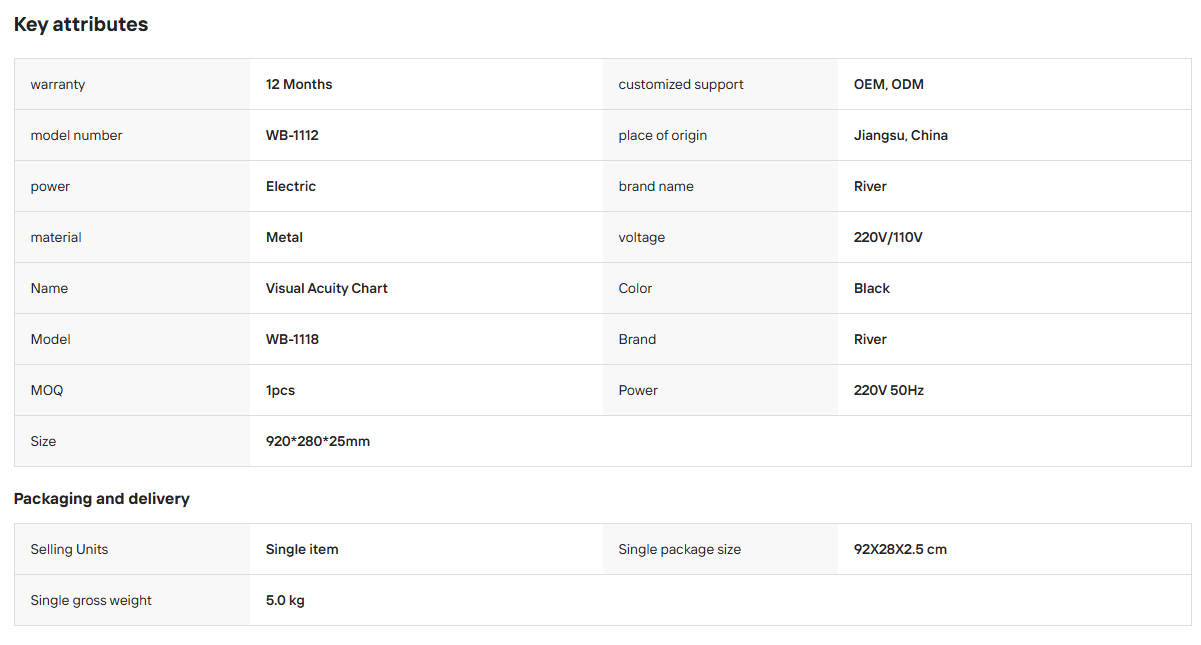Select the OEM, ODM customized support value

pos(889,84)
